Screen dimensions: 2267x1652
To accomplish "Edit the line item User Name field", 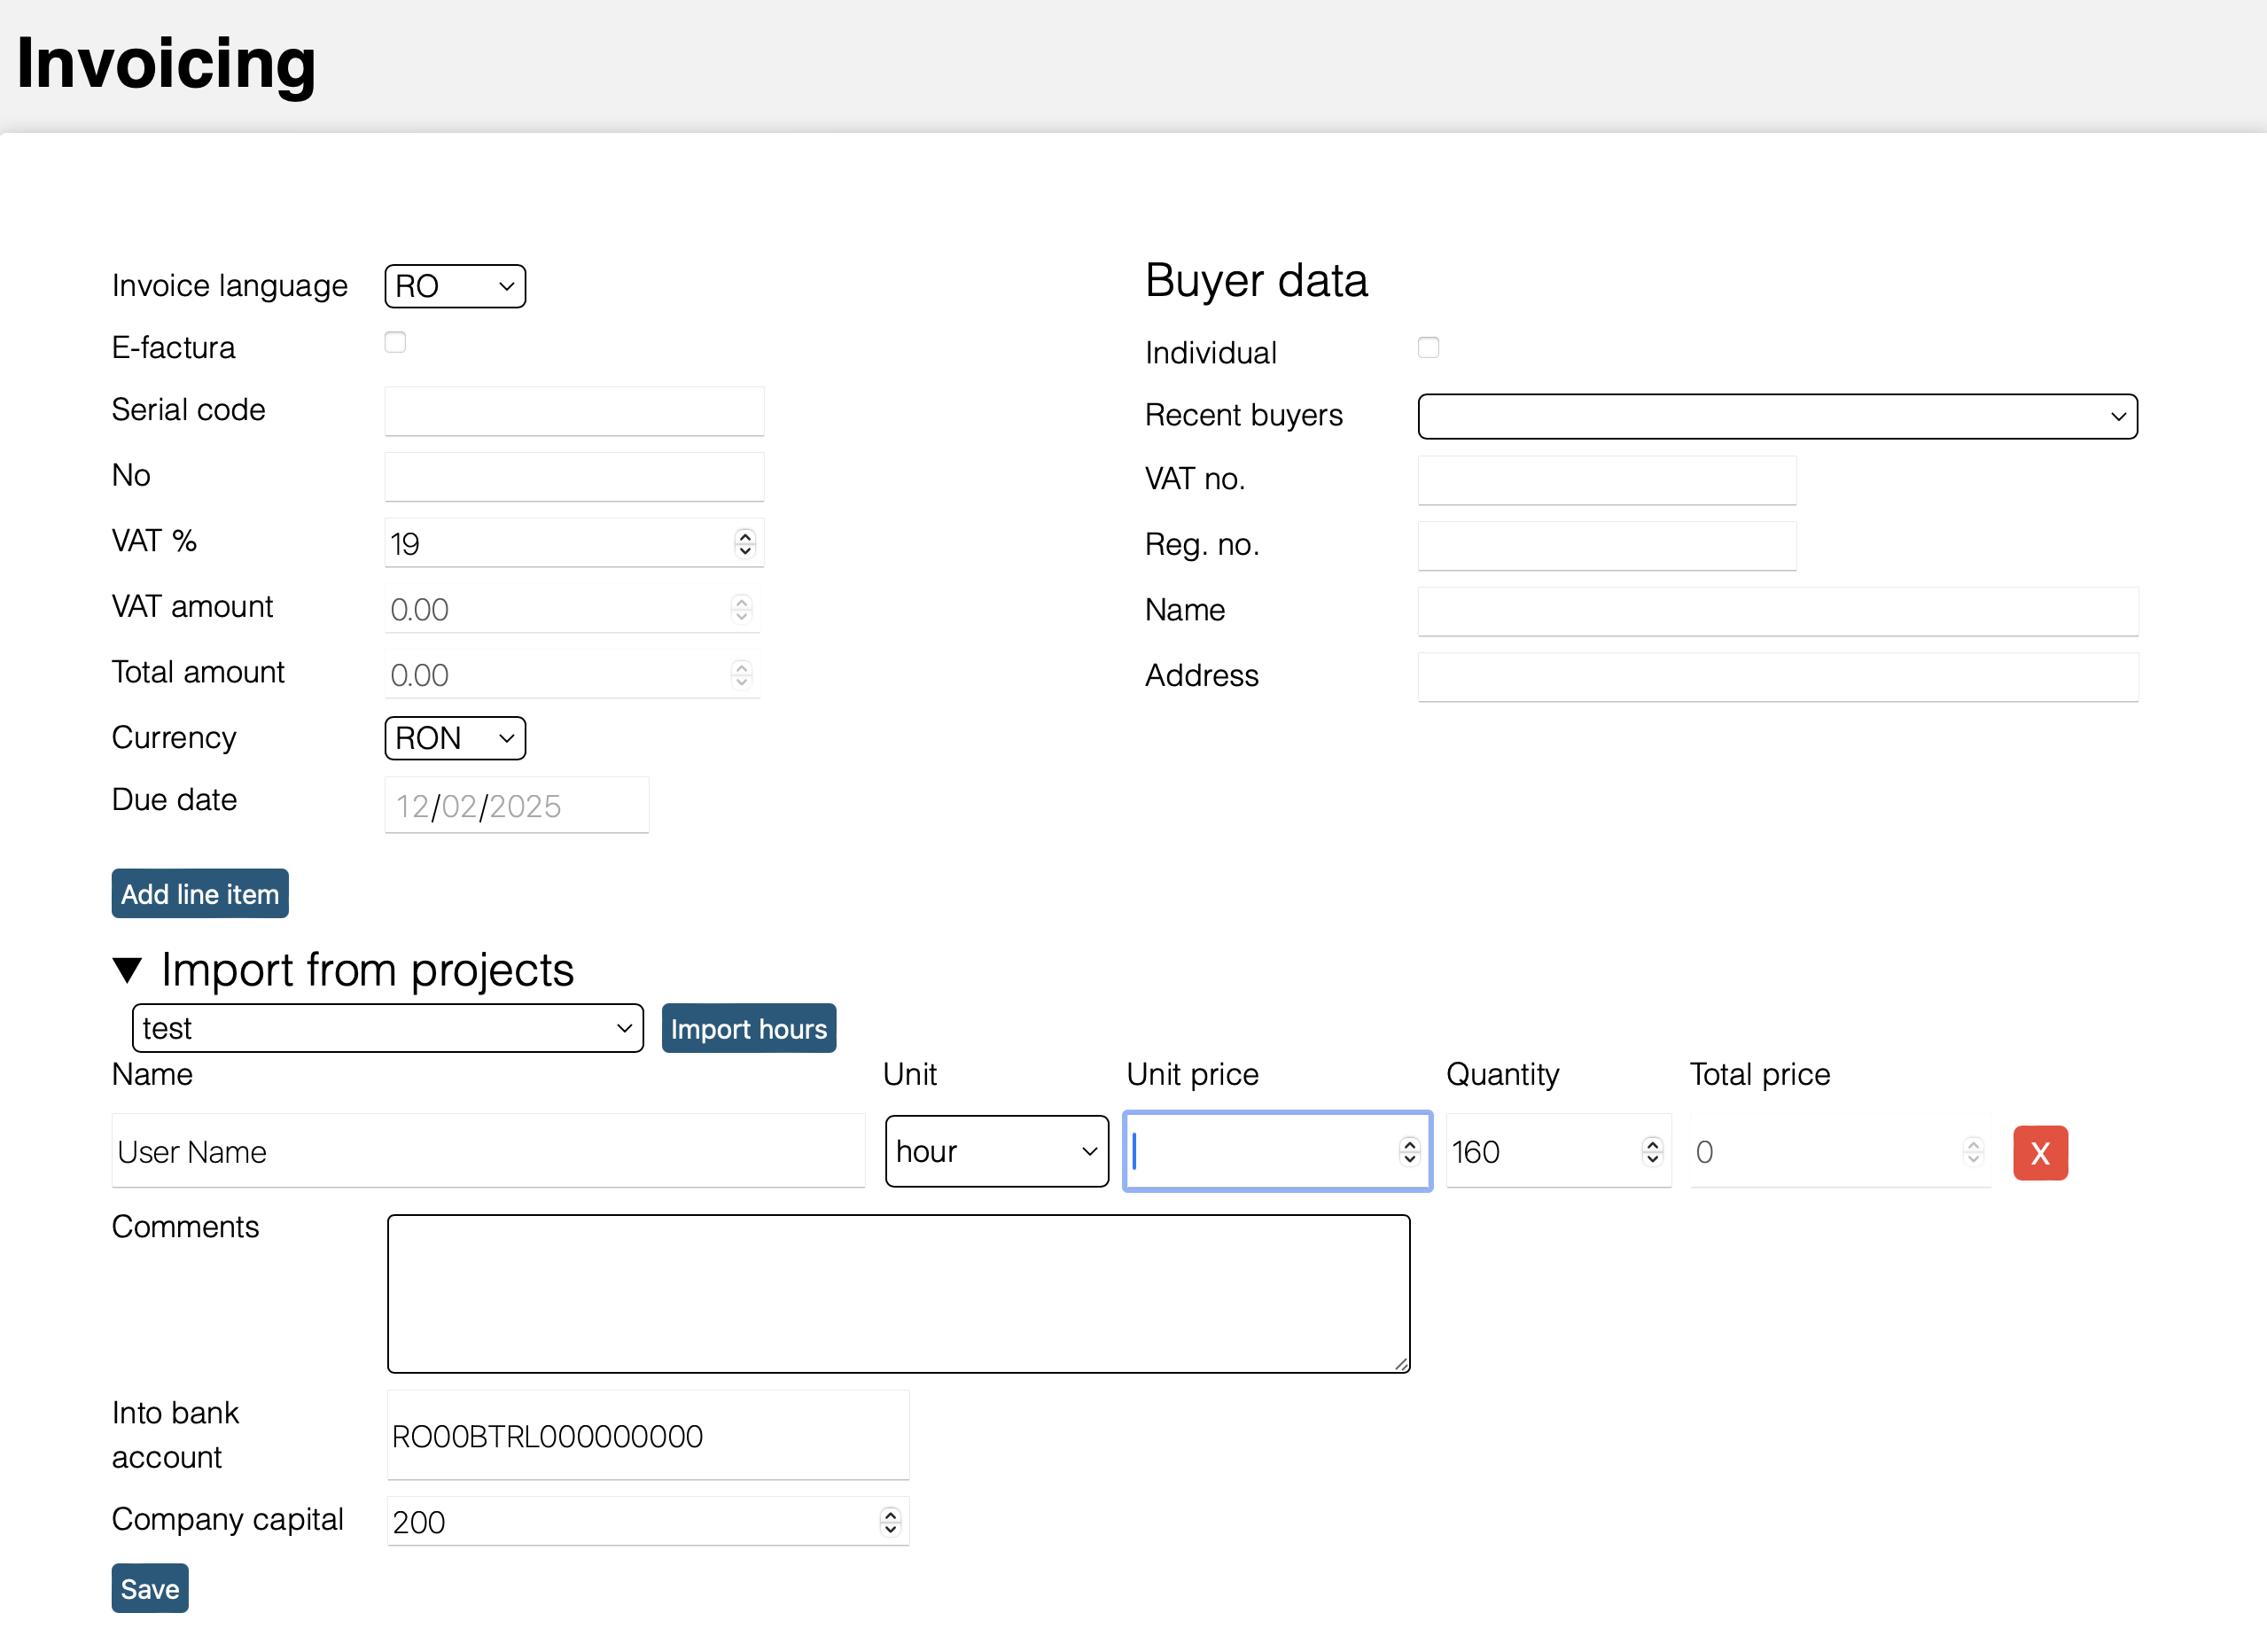I will coord(488,1151).
